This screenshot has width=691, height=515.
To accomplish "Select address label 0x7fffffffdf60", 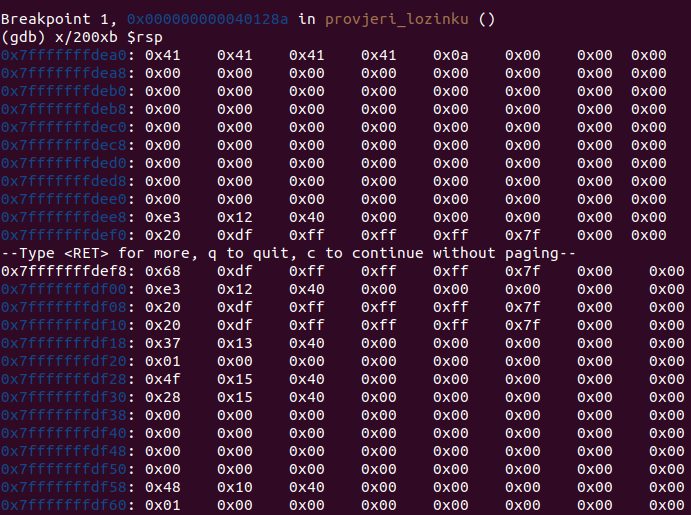I will point(68,505).
